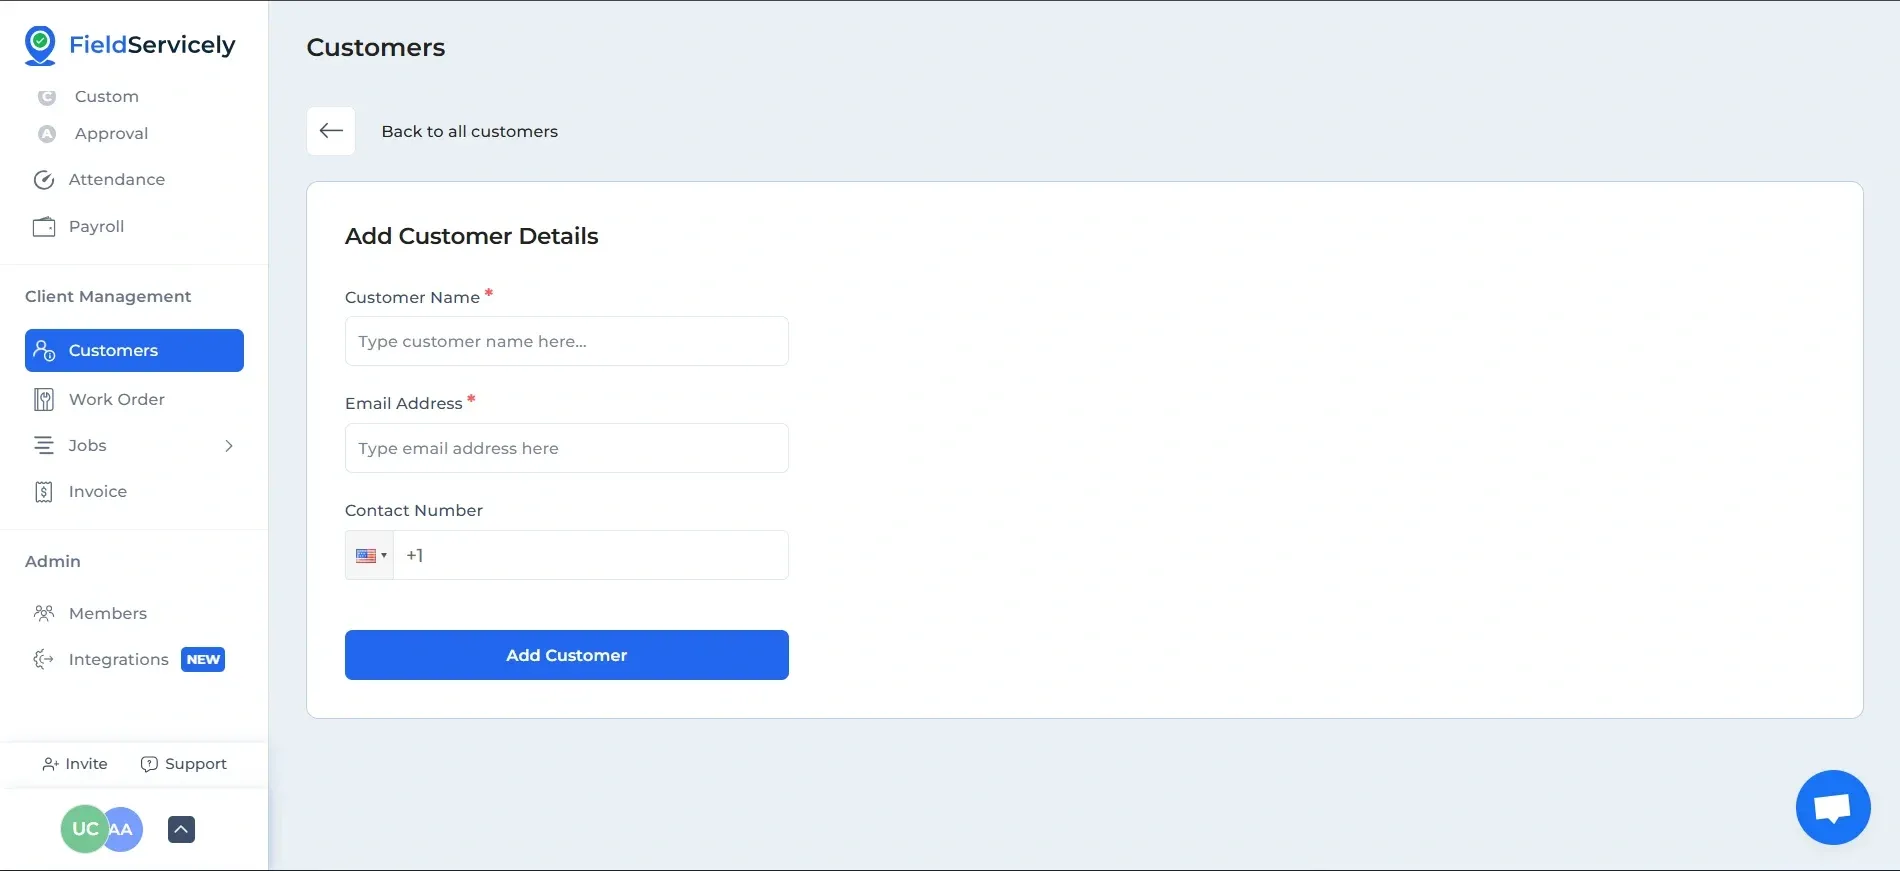
Task: Click the Payroll wallet icon
Action: pos(44,227)
